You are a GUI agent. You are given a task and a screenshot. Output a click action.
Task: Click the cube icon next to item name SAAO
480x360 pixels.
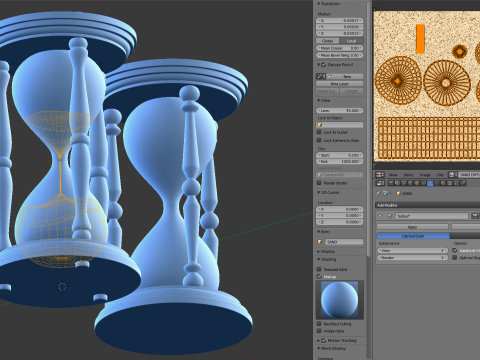click(320, 242)
